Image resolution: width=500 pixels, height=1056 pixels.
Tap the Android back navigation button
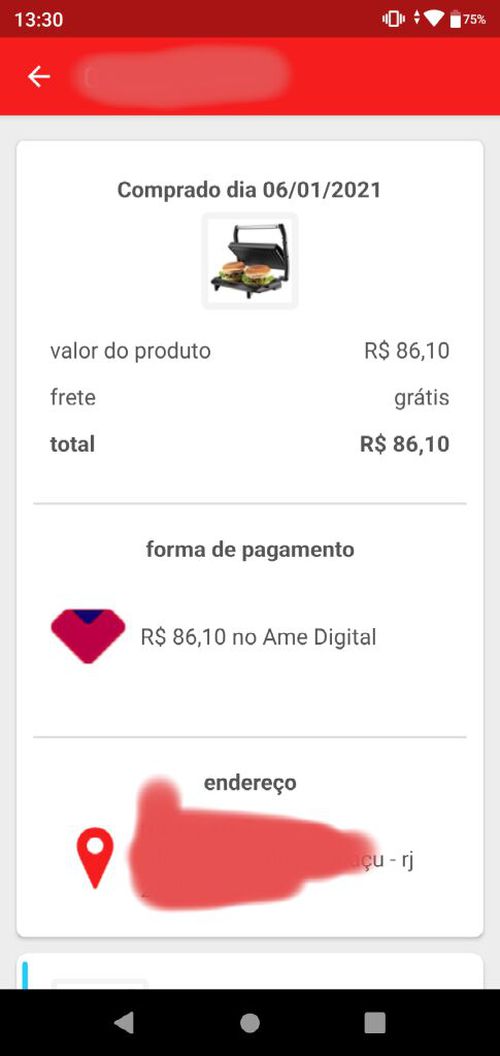(124, 1022)
